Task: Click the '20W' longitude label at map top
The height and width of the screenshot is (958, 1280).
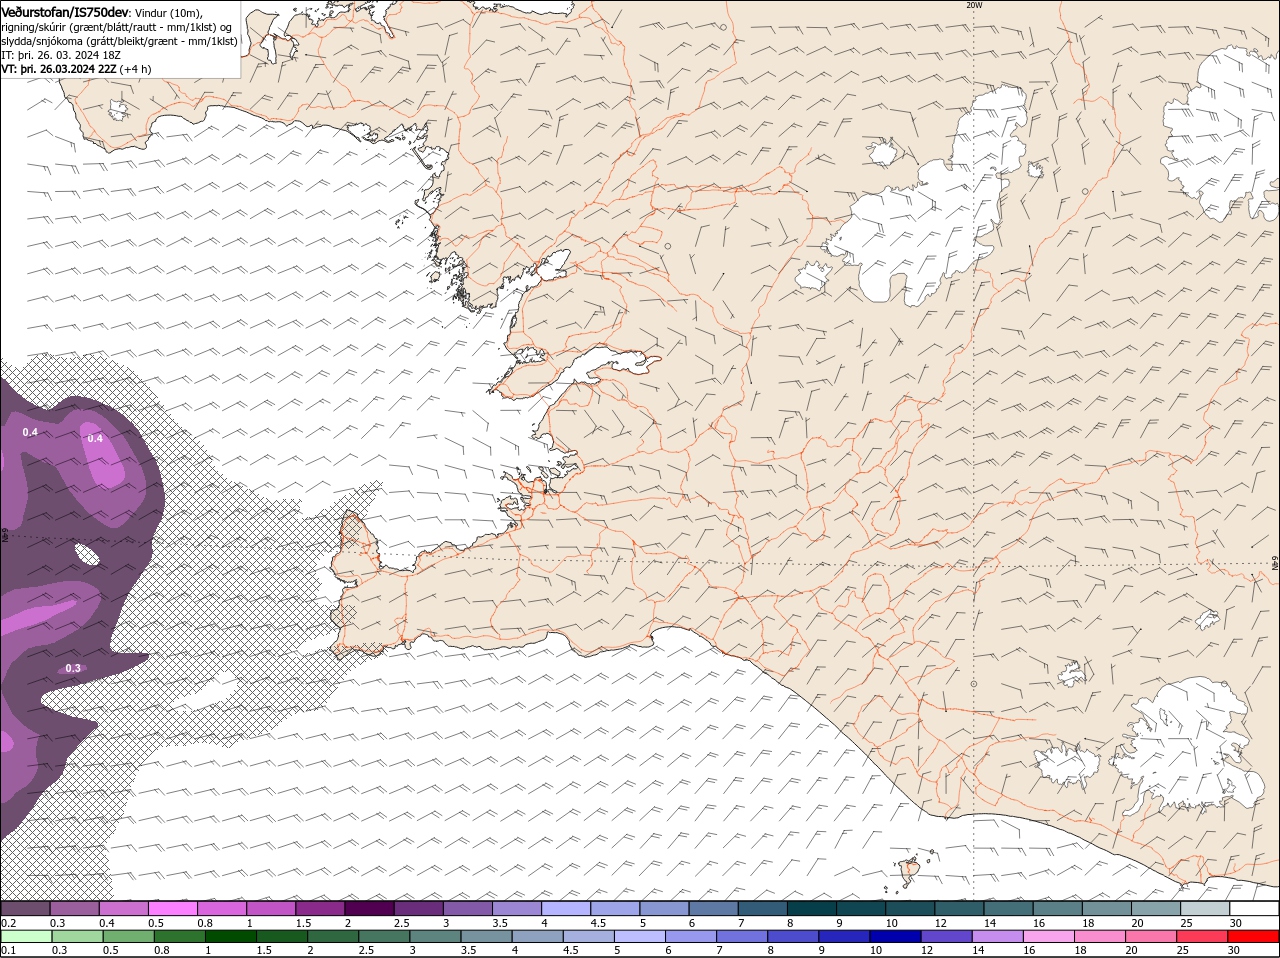Action: click(974, 5)
